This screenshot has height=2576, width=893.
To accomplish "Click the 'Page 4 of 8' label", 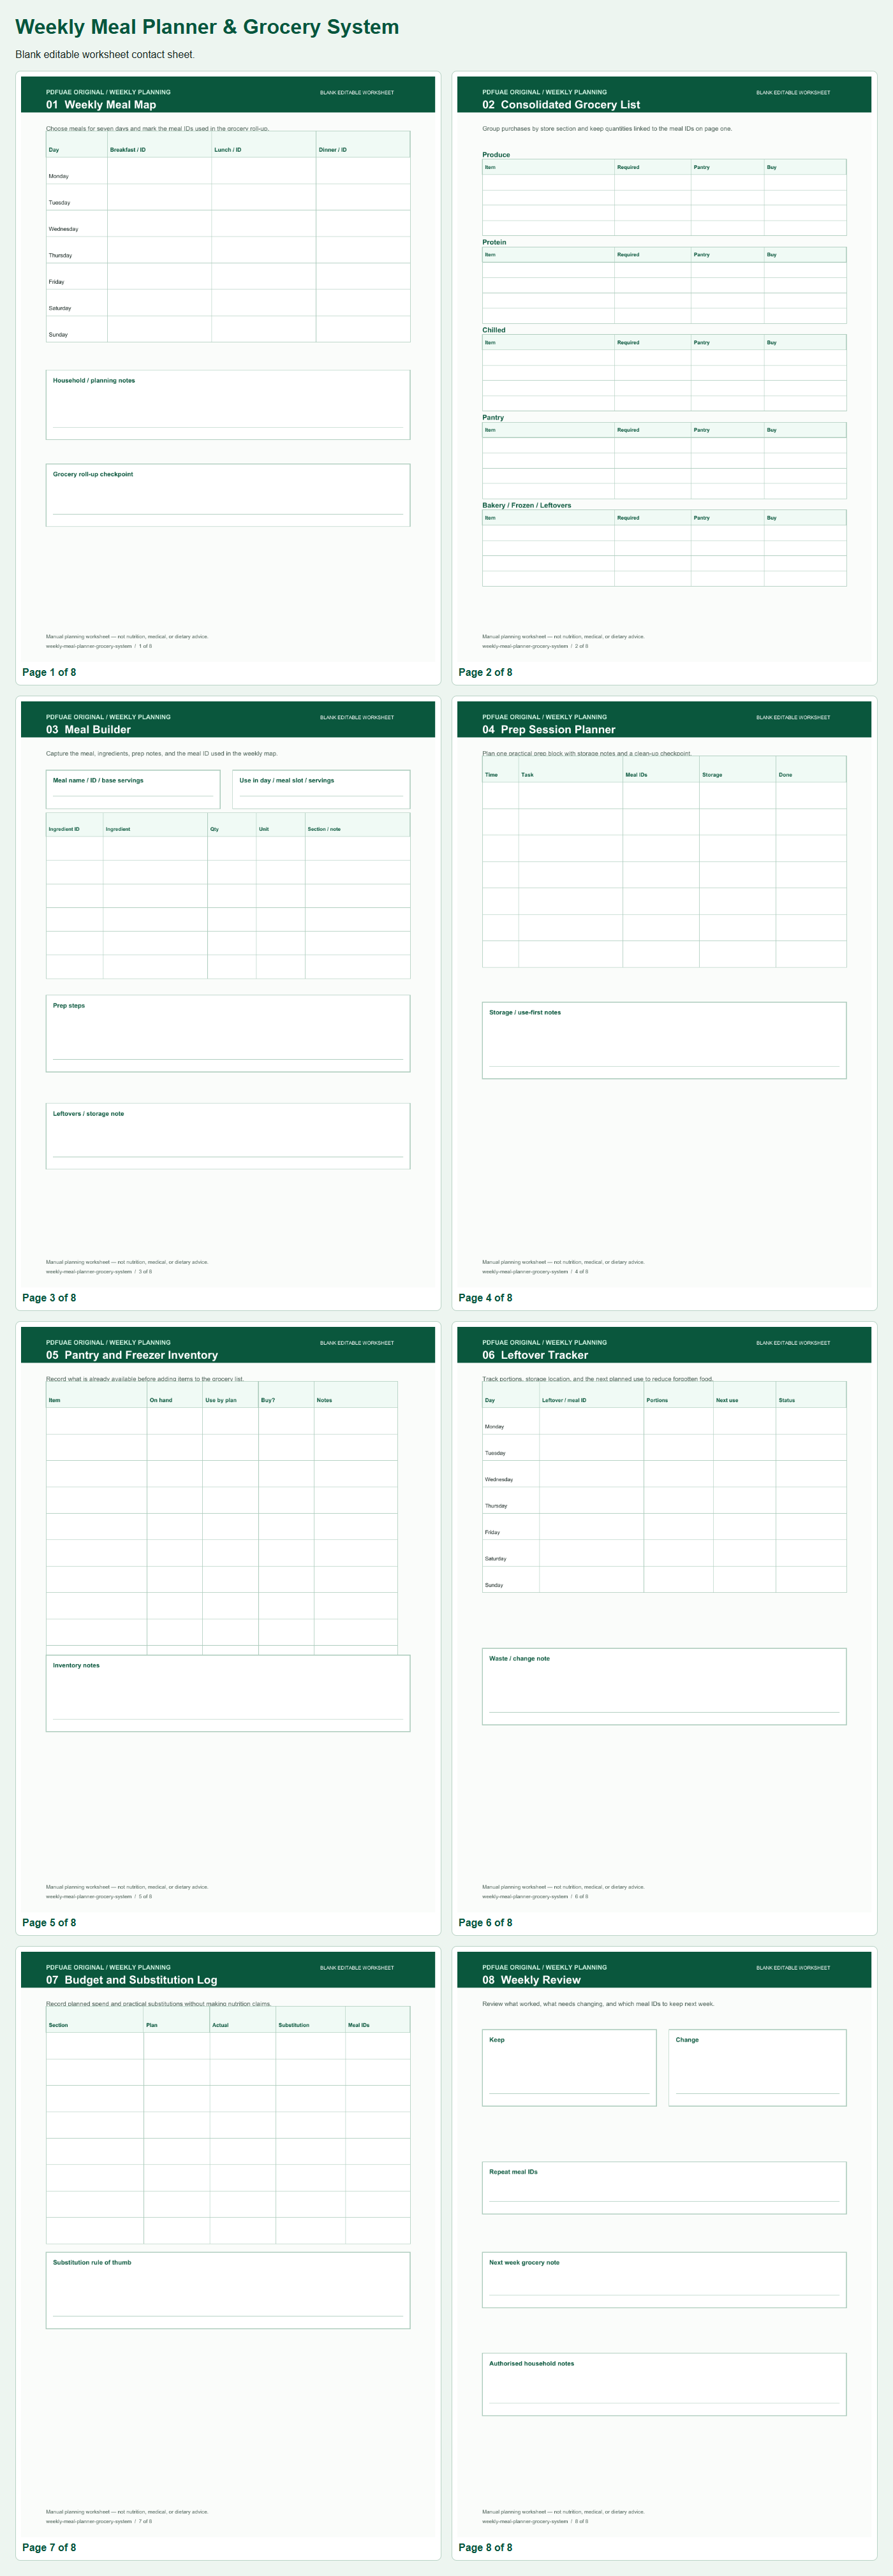I will coord(485,1298).
